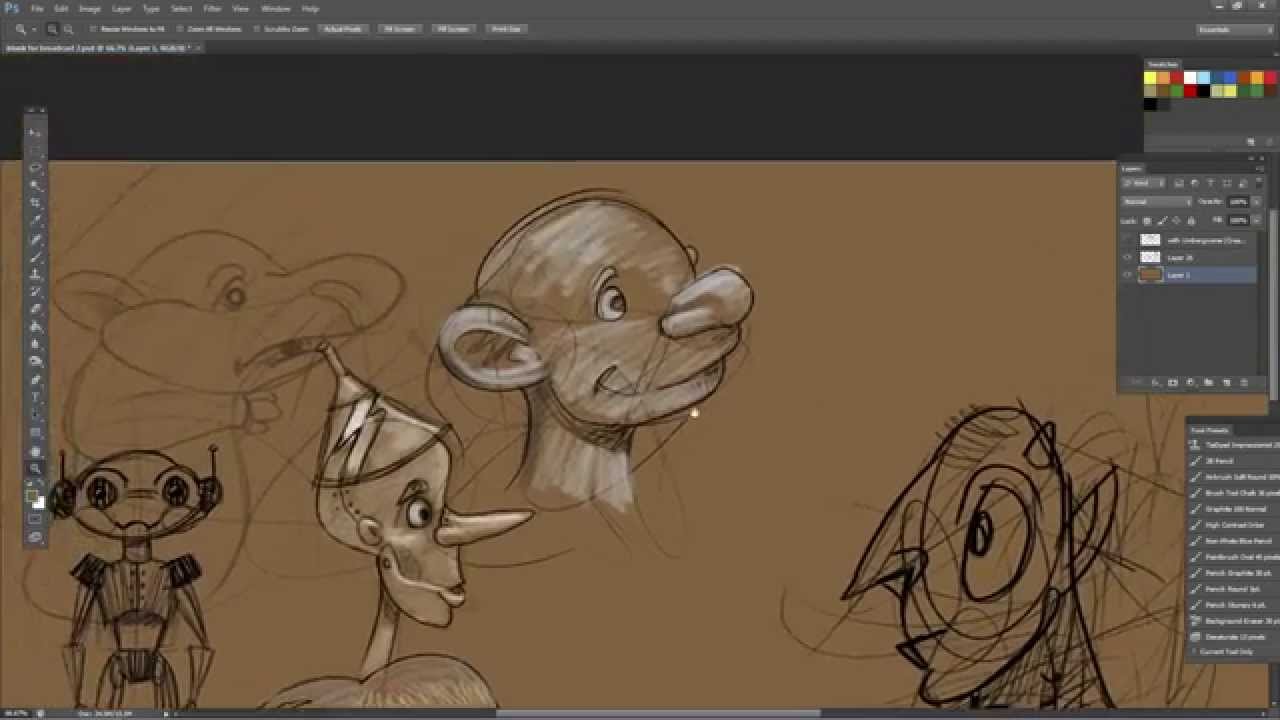Add adjustment layer from Layers panel
This screenshot has width=1280, height=720.
pos(1190,382)
